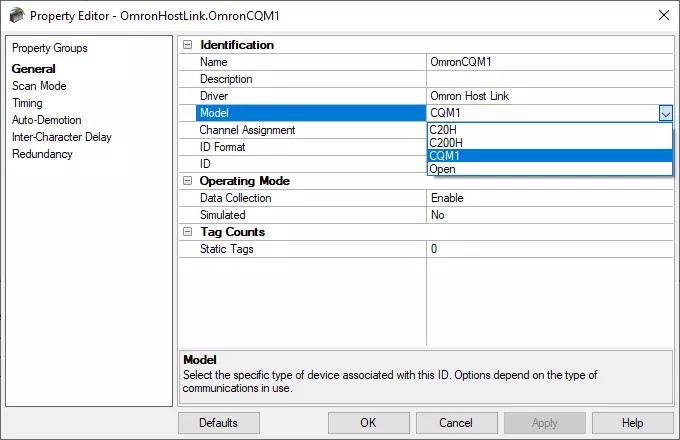Screen dimensions: 680x440
Task: Click the Defaults button
Action: [219, 423]
